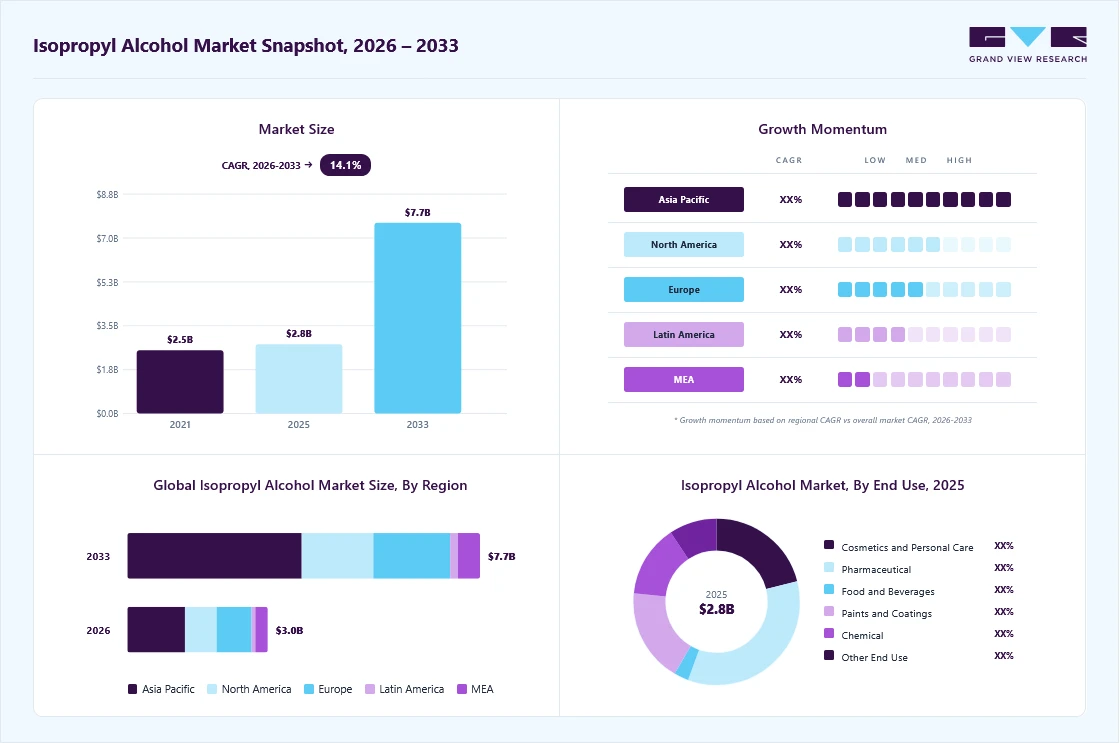Click the MED column header

click(916, 160)
